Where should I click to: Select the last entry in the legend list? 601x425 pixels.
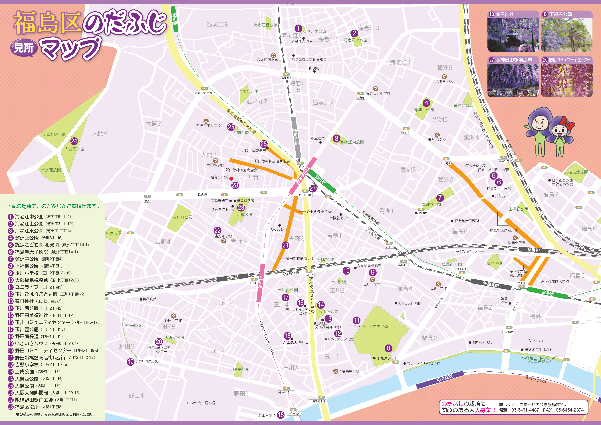click(x=42, y=407)
